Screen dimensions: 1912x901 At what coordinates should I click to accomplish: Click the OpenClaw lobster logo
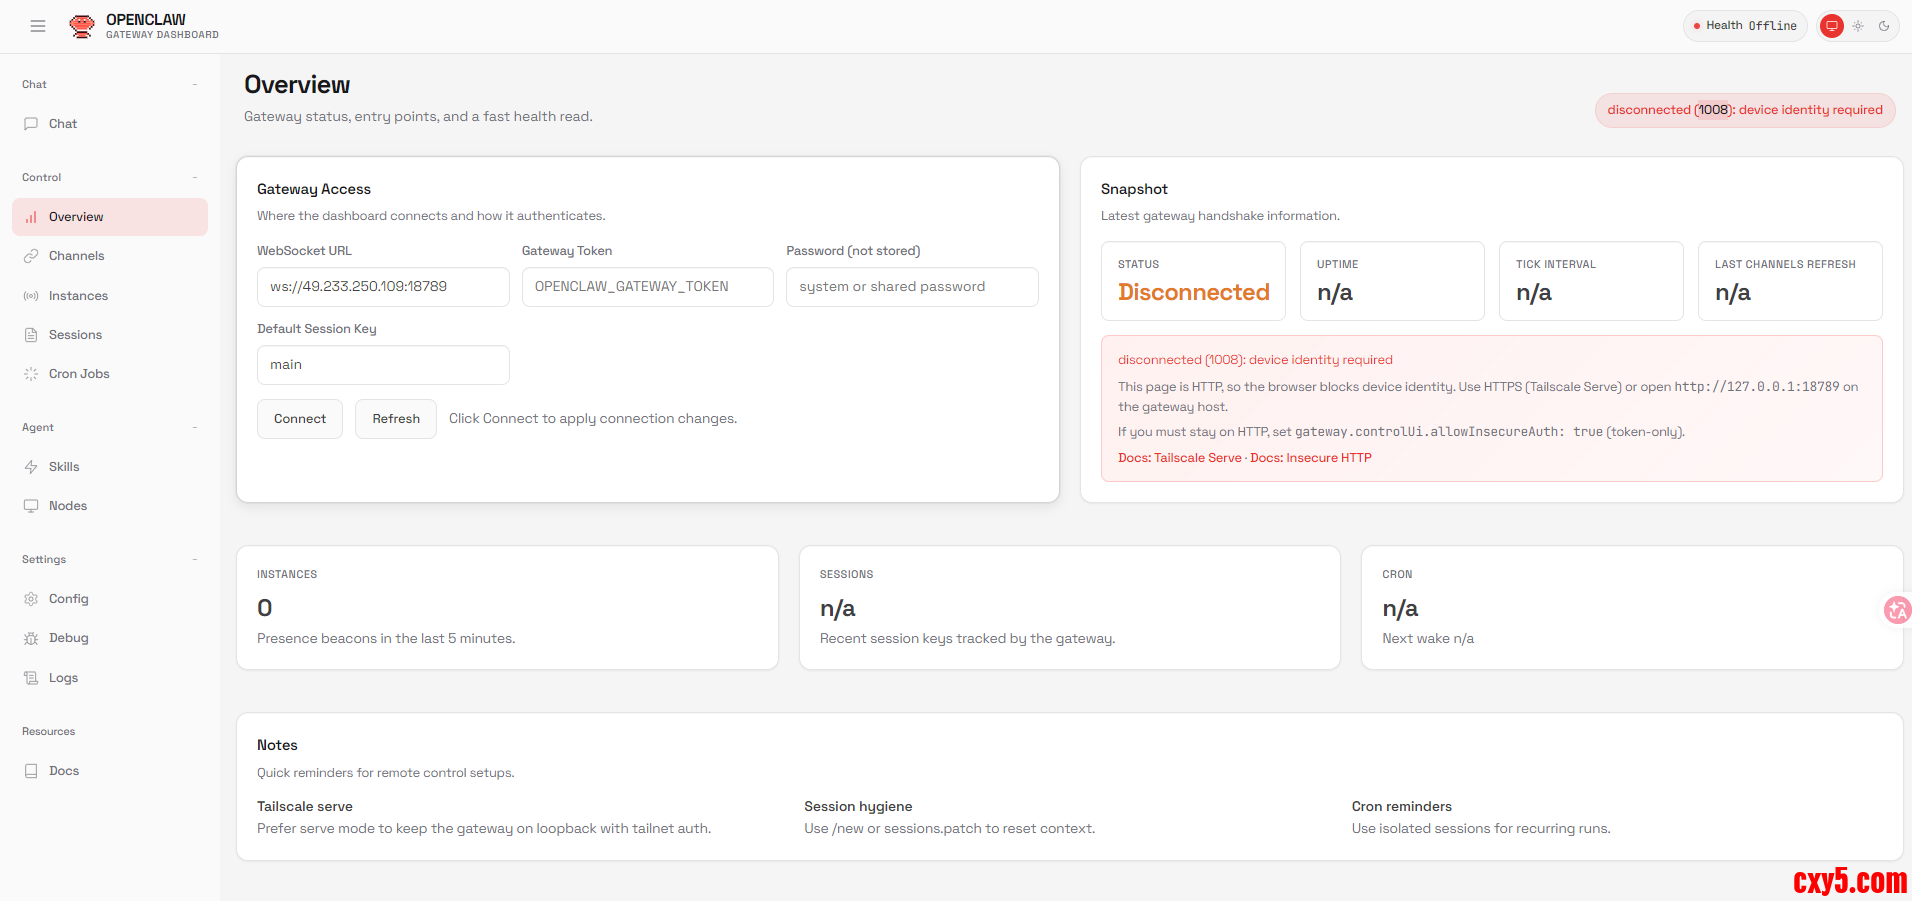(x=82, y=26)
